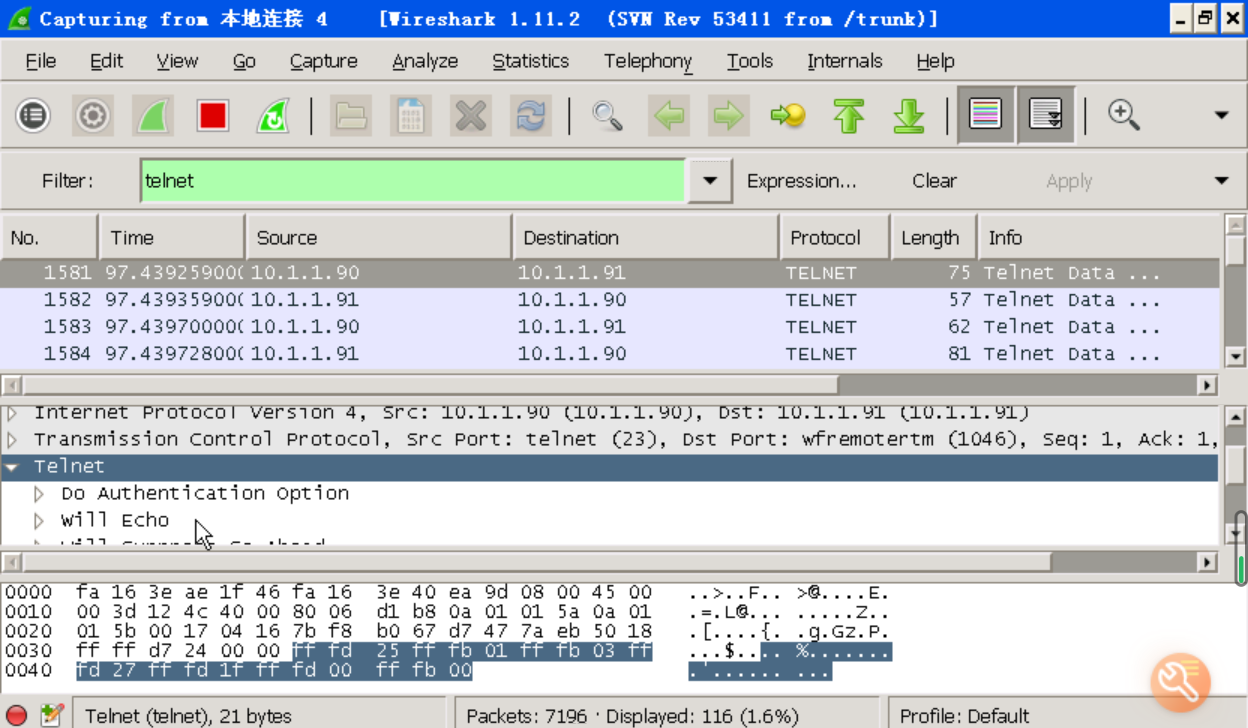Open the Statistics menu
1248x728 pixels.
click(530, 61)
